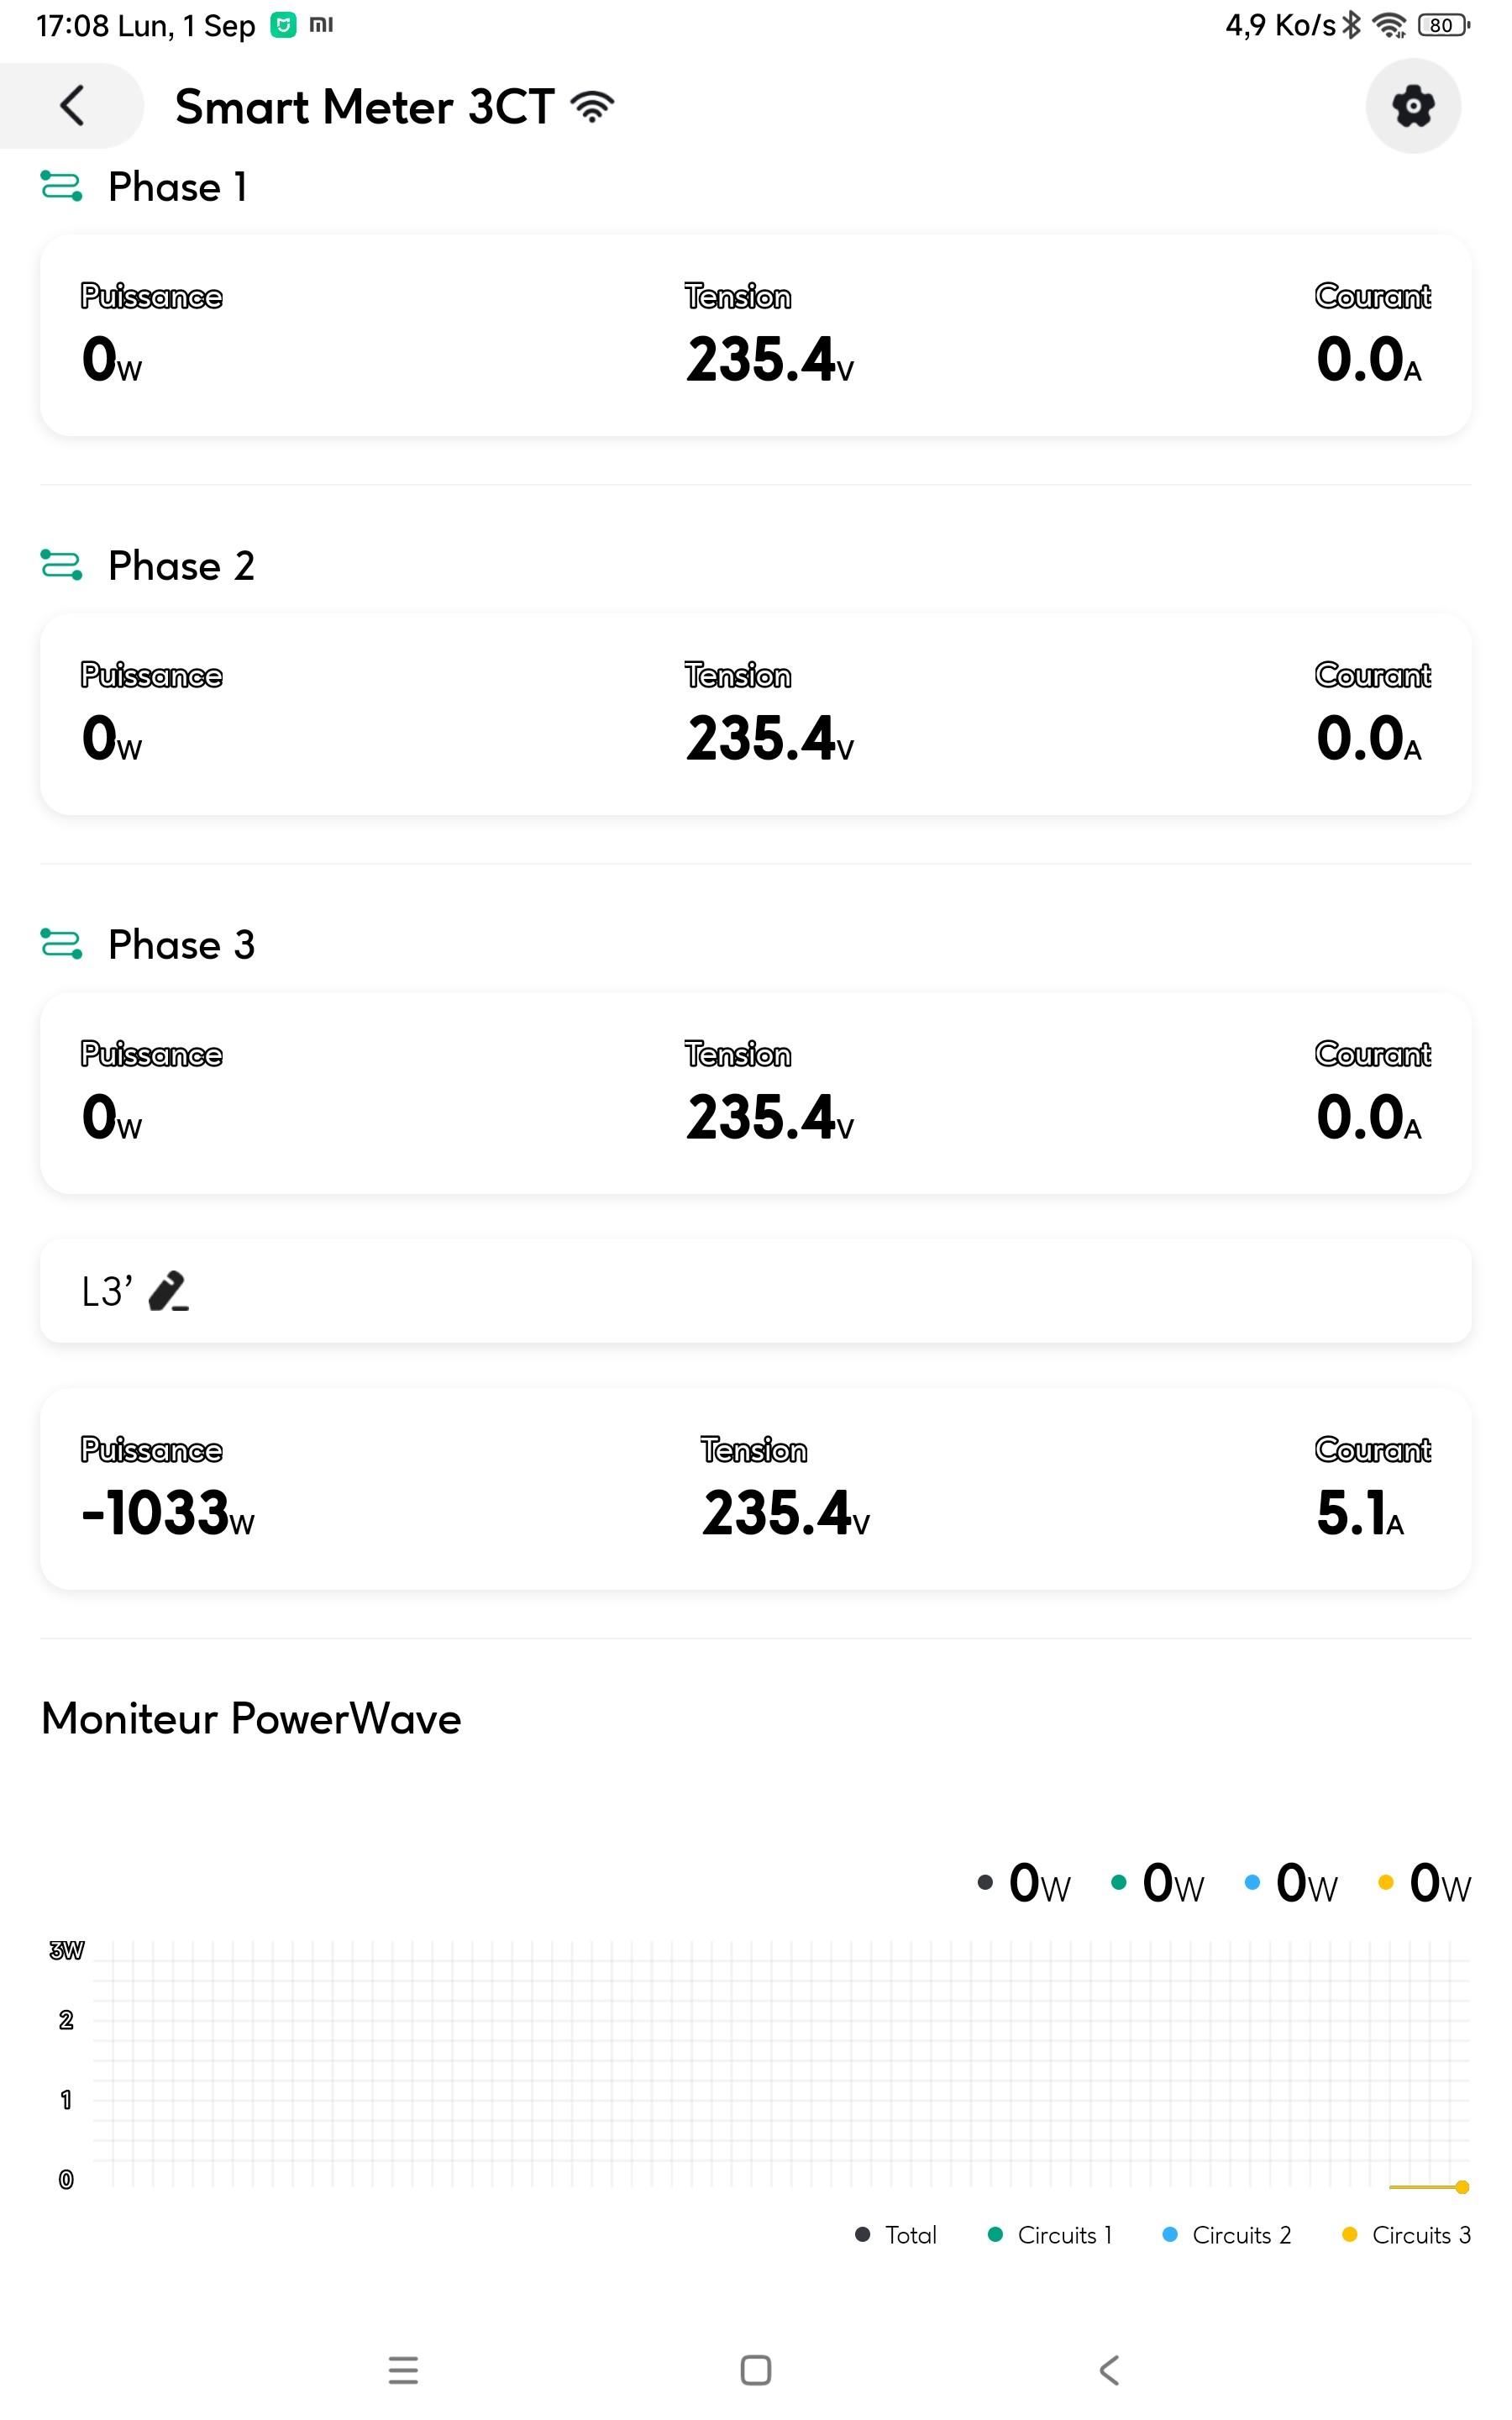Image resolution: width=1512 pixels, height=2420 pixels.
Task: Tap the Phase 2 circuit icon
Action: 61,565
